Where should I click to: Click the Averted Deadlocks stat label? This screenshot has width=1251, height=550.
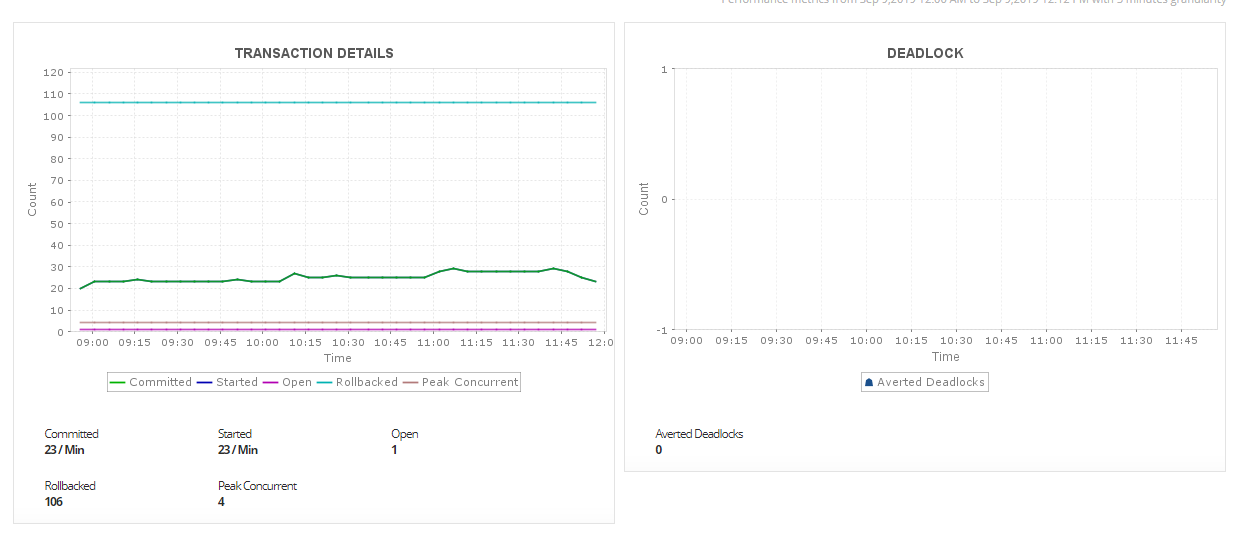coord(699,434)
